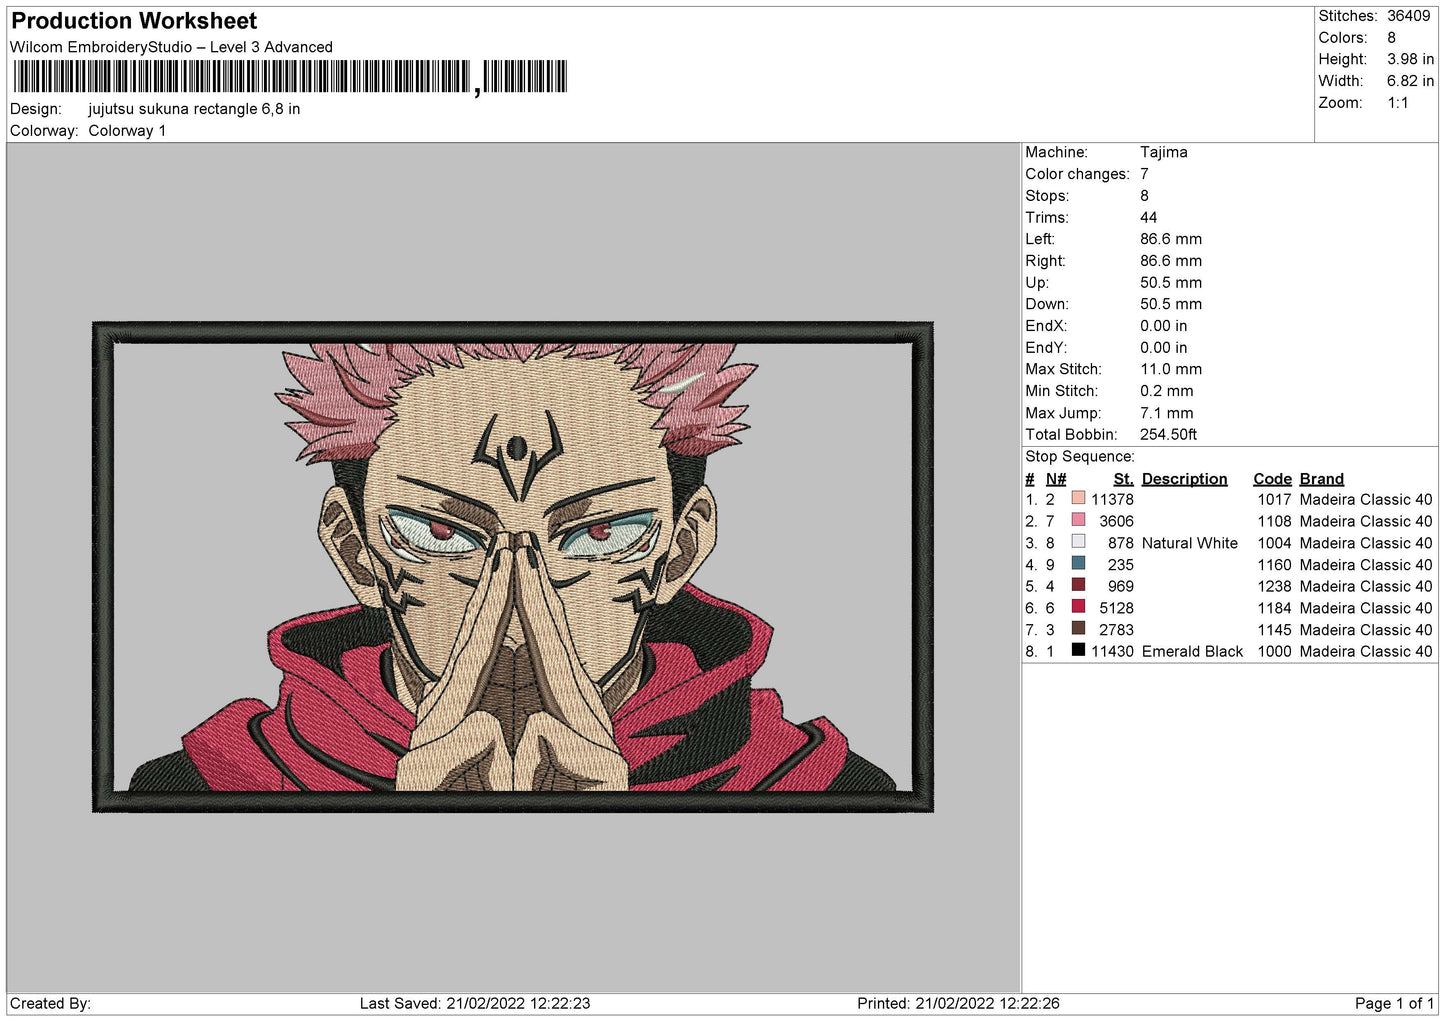Screen dimensions: 1445x1021
Task: Select the design name 'jujutsu sukuna rectangle 6,8 in'
Action: click(x=194, y=109)
